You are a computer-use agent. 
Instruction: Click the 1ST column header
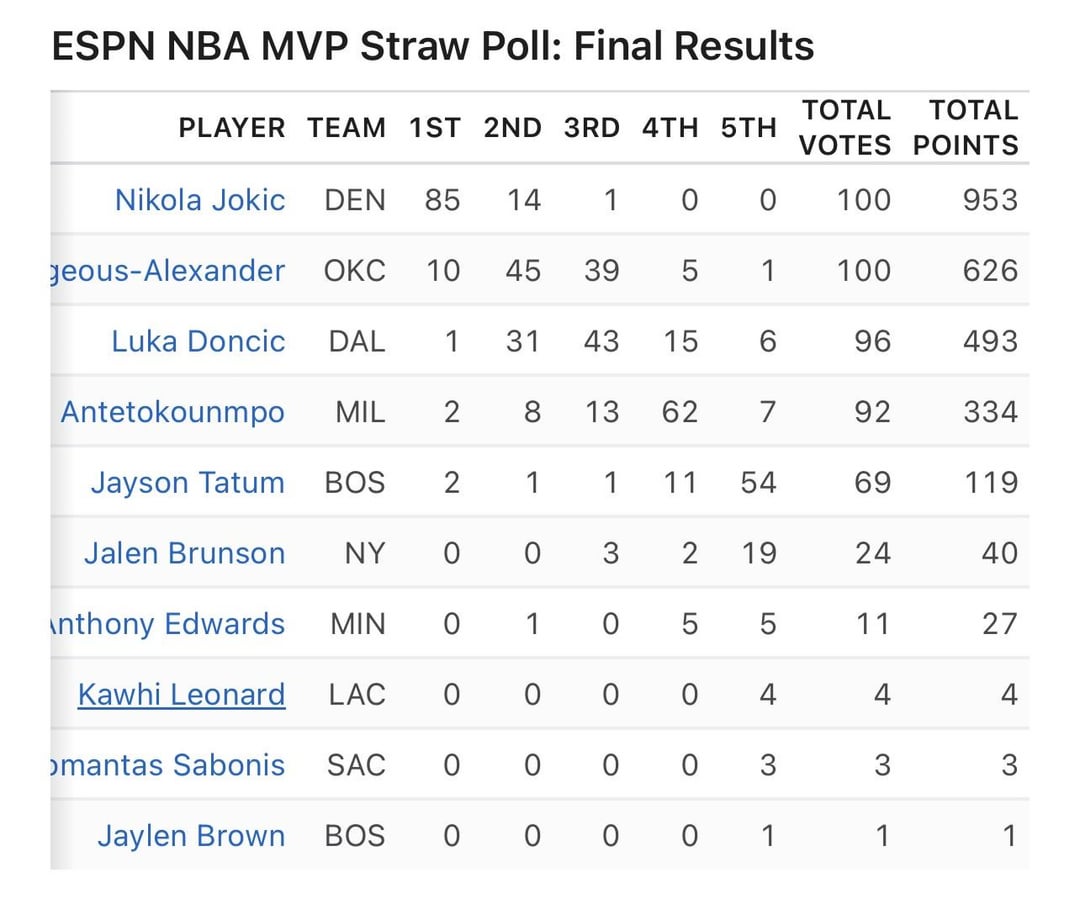(435, 128)
